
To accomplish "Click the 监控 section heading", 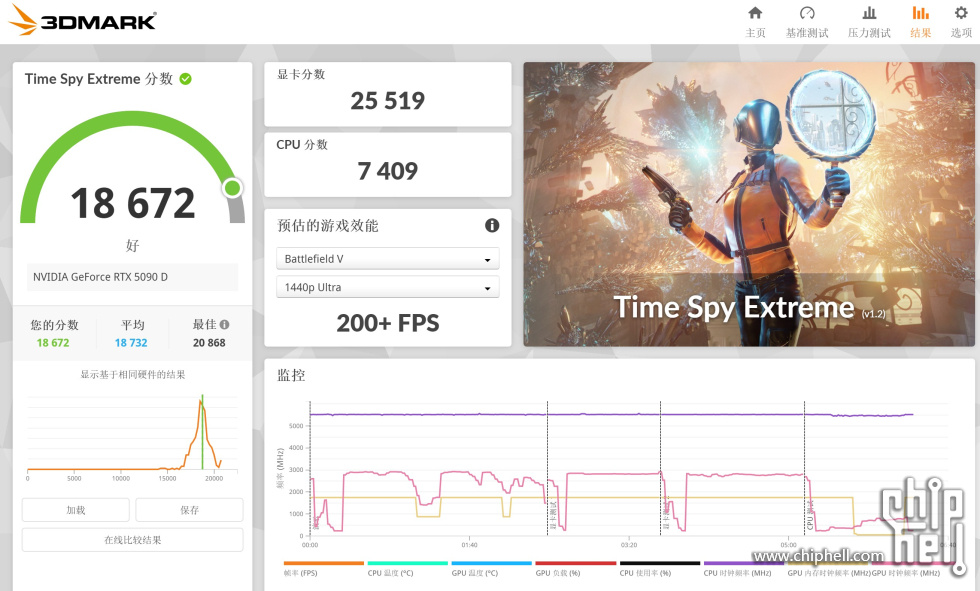I will [x=291, y=375].
